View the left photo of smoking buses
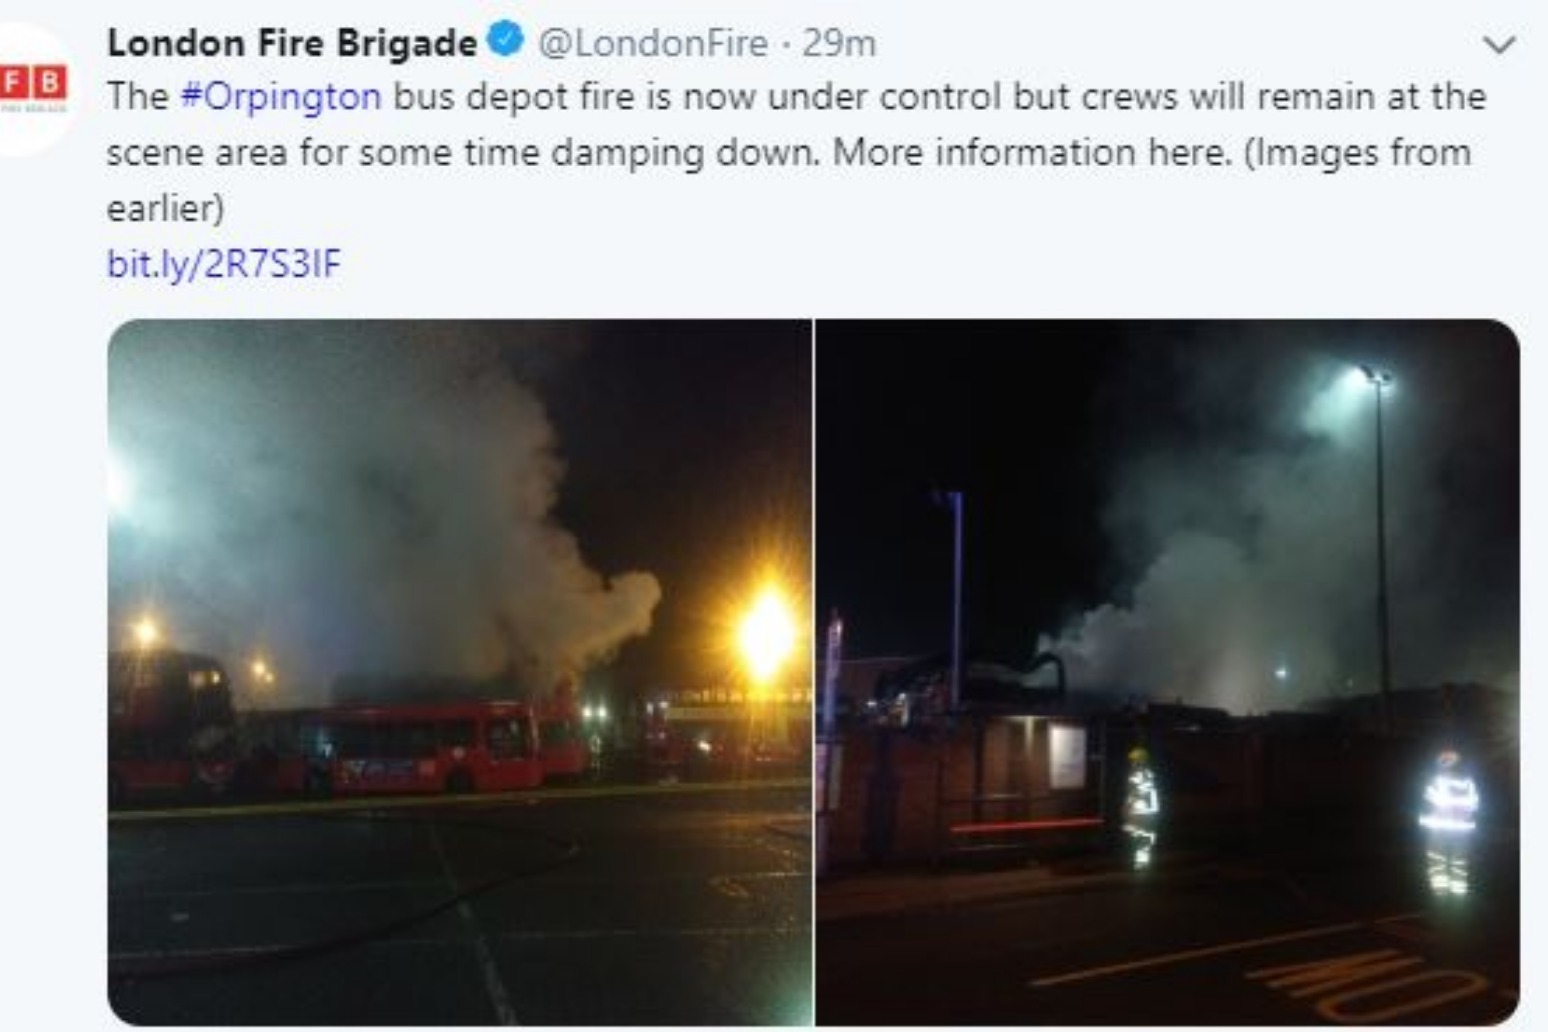The width and height of the screenshot is (1548, 1032). [x=460, y=672]
